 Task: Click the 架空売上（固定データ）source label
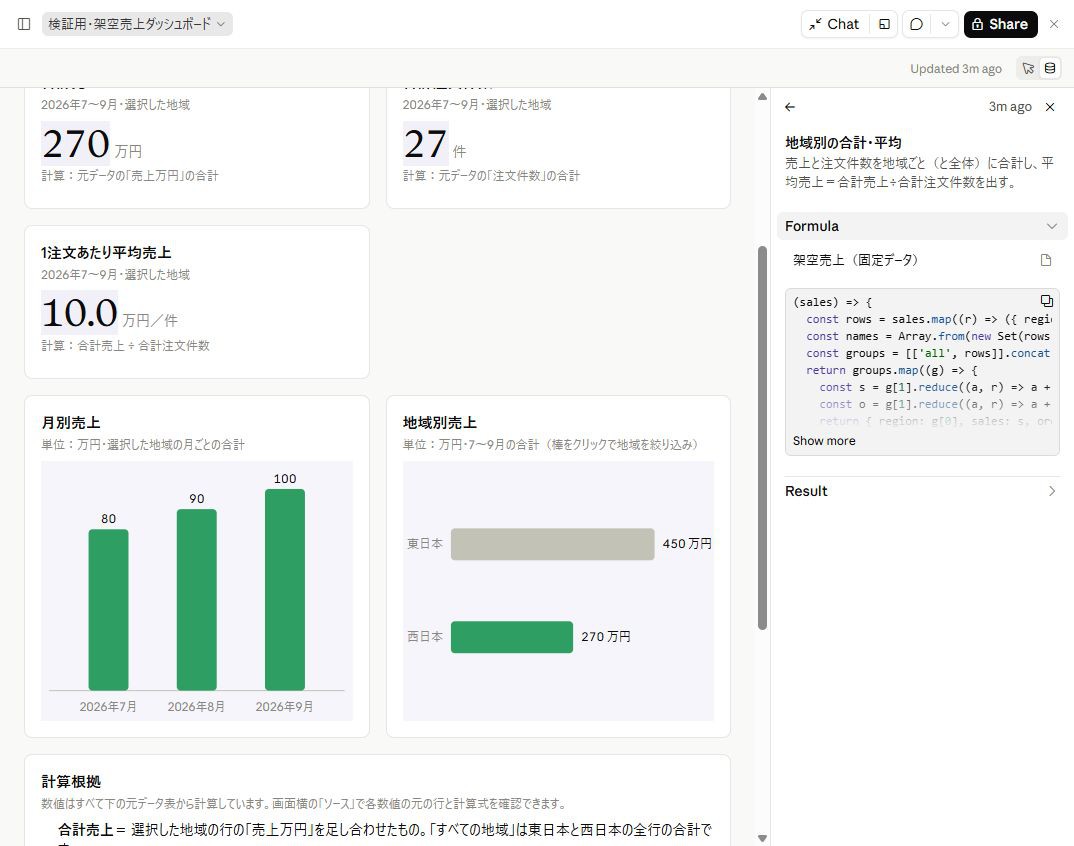(856, 260)
